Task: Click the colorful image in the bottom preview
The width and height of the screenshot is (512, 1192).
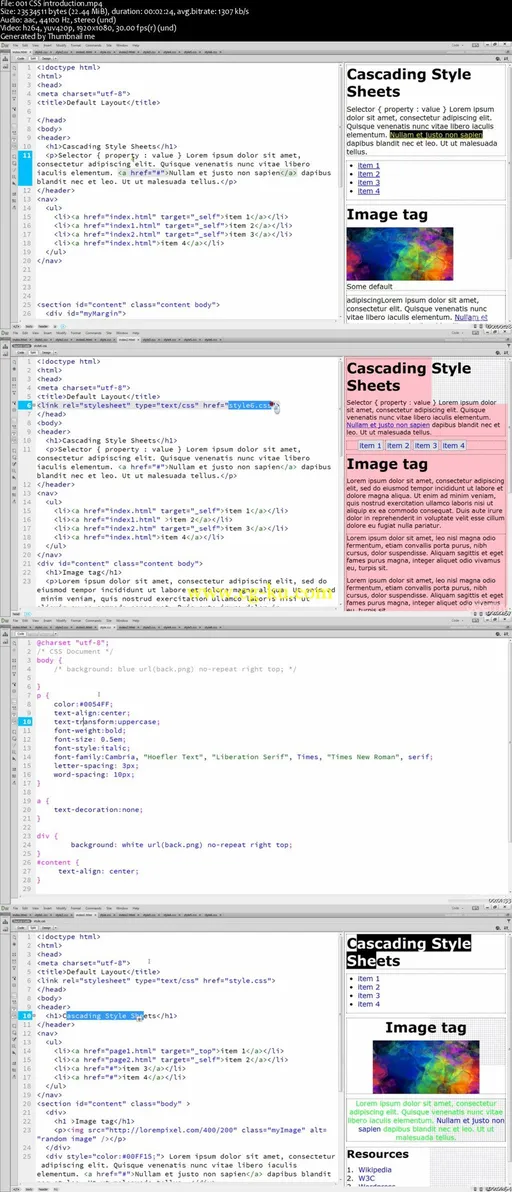Action: click(425, 1067)
